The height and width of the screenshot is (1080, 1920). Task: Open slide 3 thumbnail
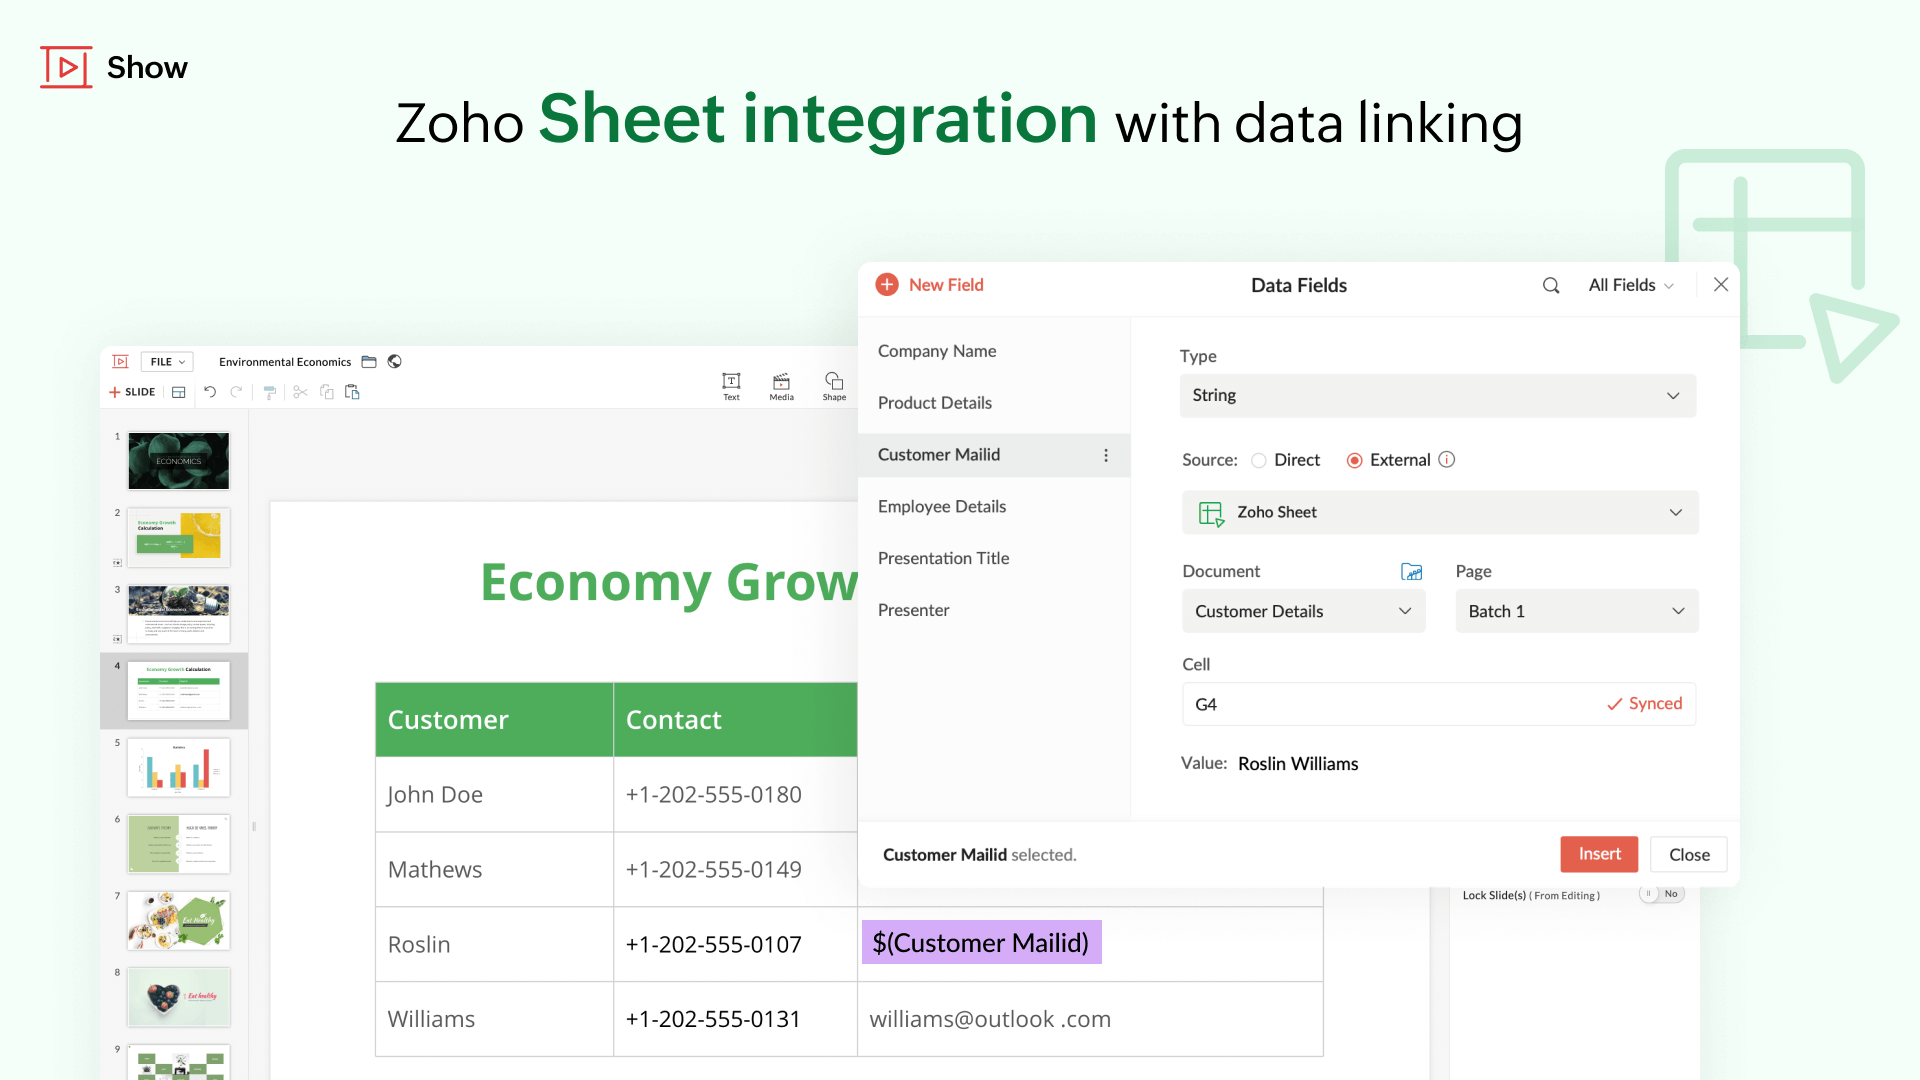(x=179, y=614)
